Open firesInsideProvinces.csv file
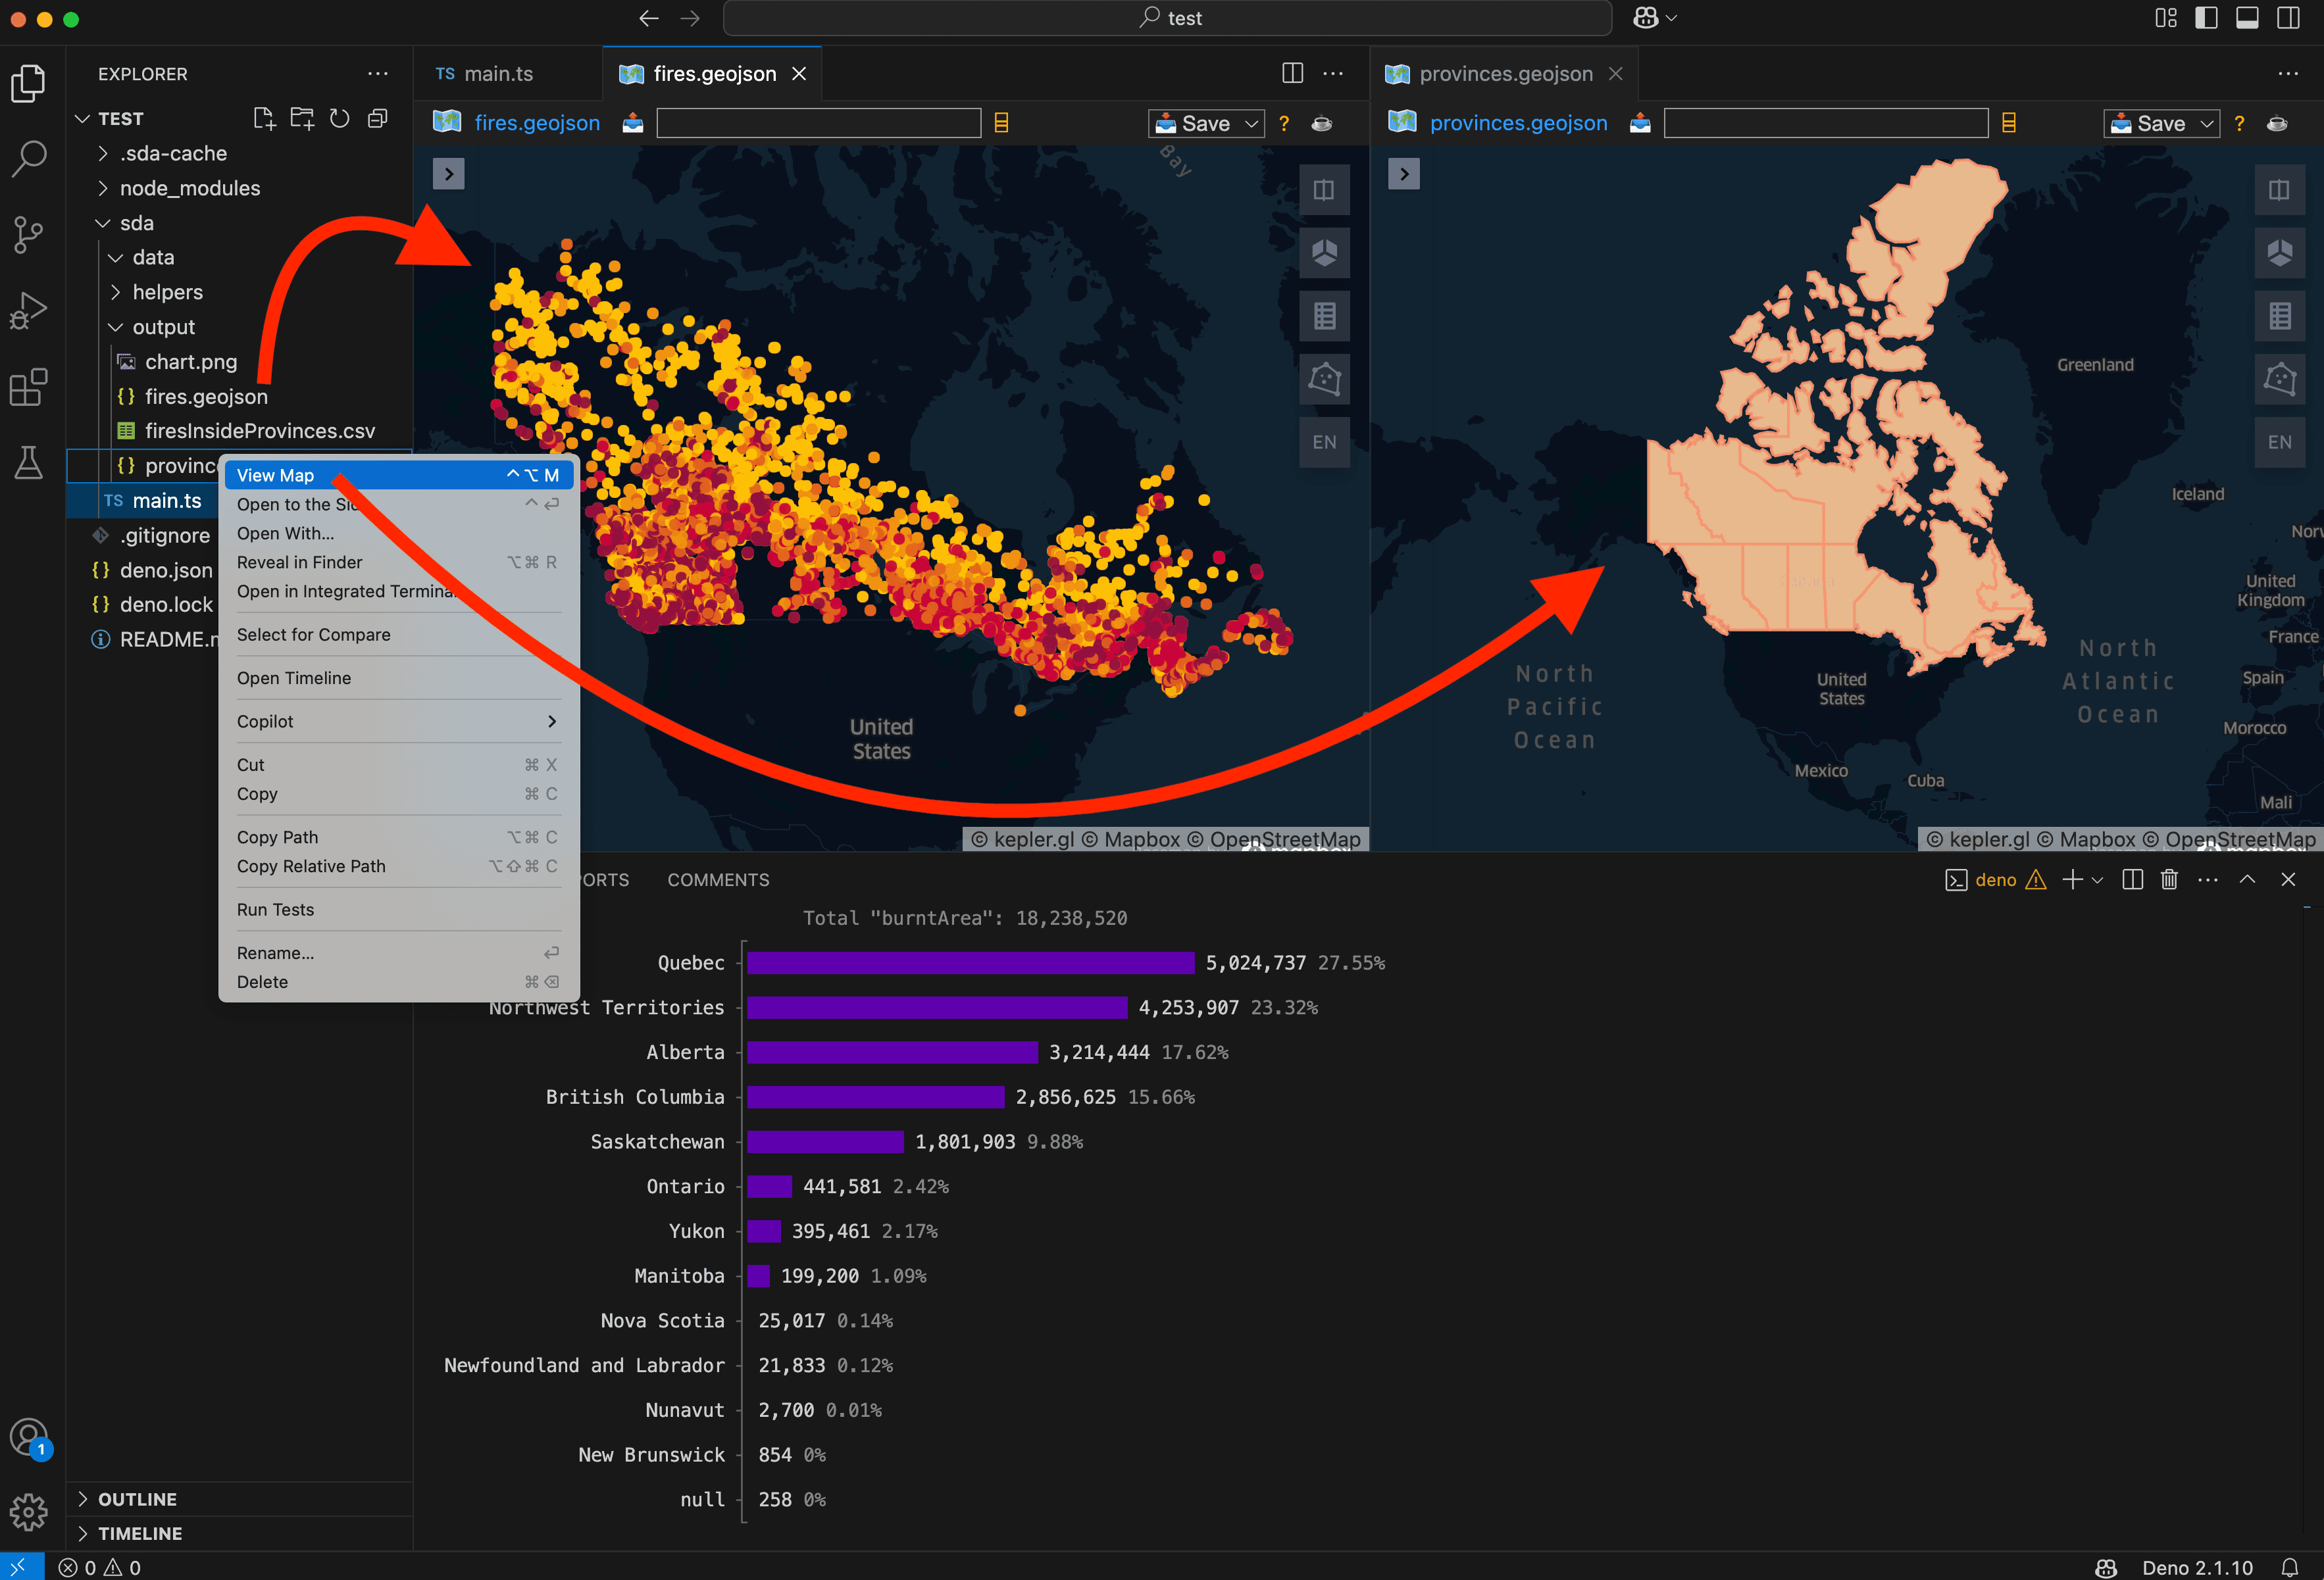The width and height of the screenshot is (2324, 1580). click(x=260, y=431)
